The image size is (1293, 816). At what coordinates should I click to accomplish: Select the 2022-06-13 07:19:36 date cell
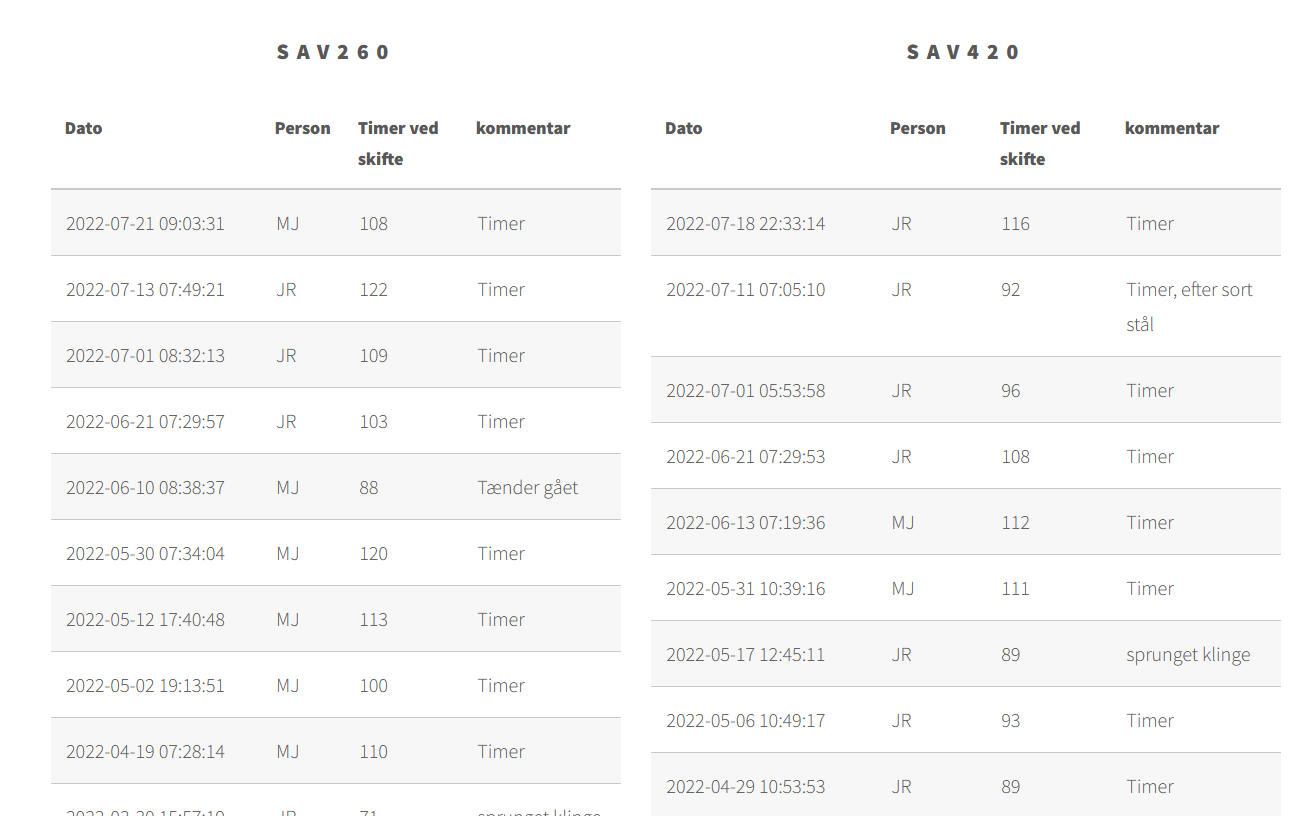point(745,522)
